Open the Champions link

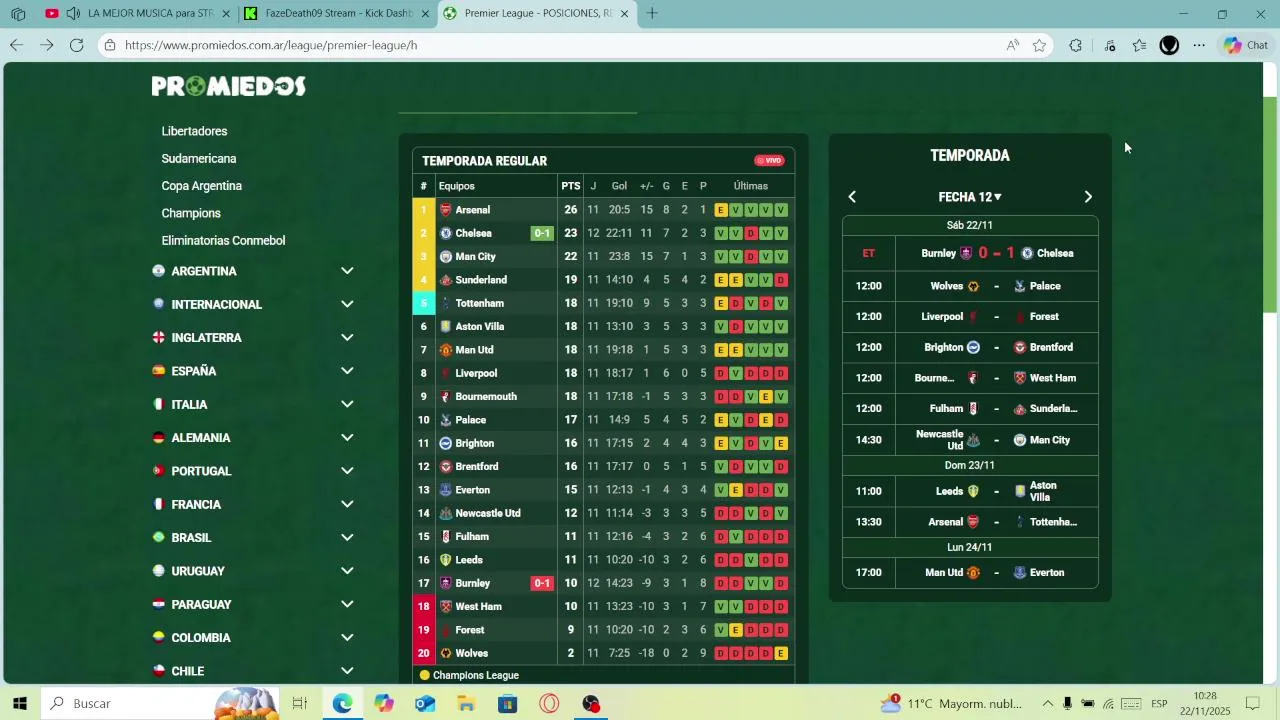point(191,213)
